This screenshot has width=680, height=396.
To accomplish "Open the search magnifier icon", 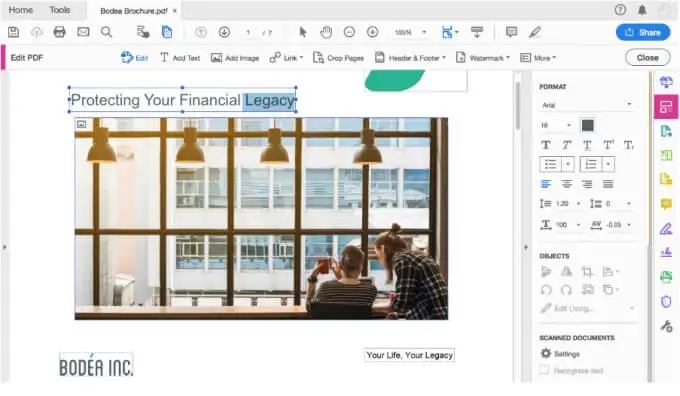I will pyautogui.click(x=106, y=32).
